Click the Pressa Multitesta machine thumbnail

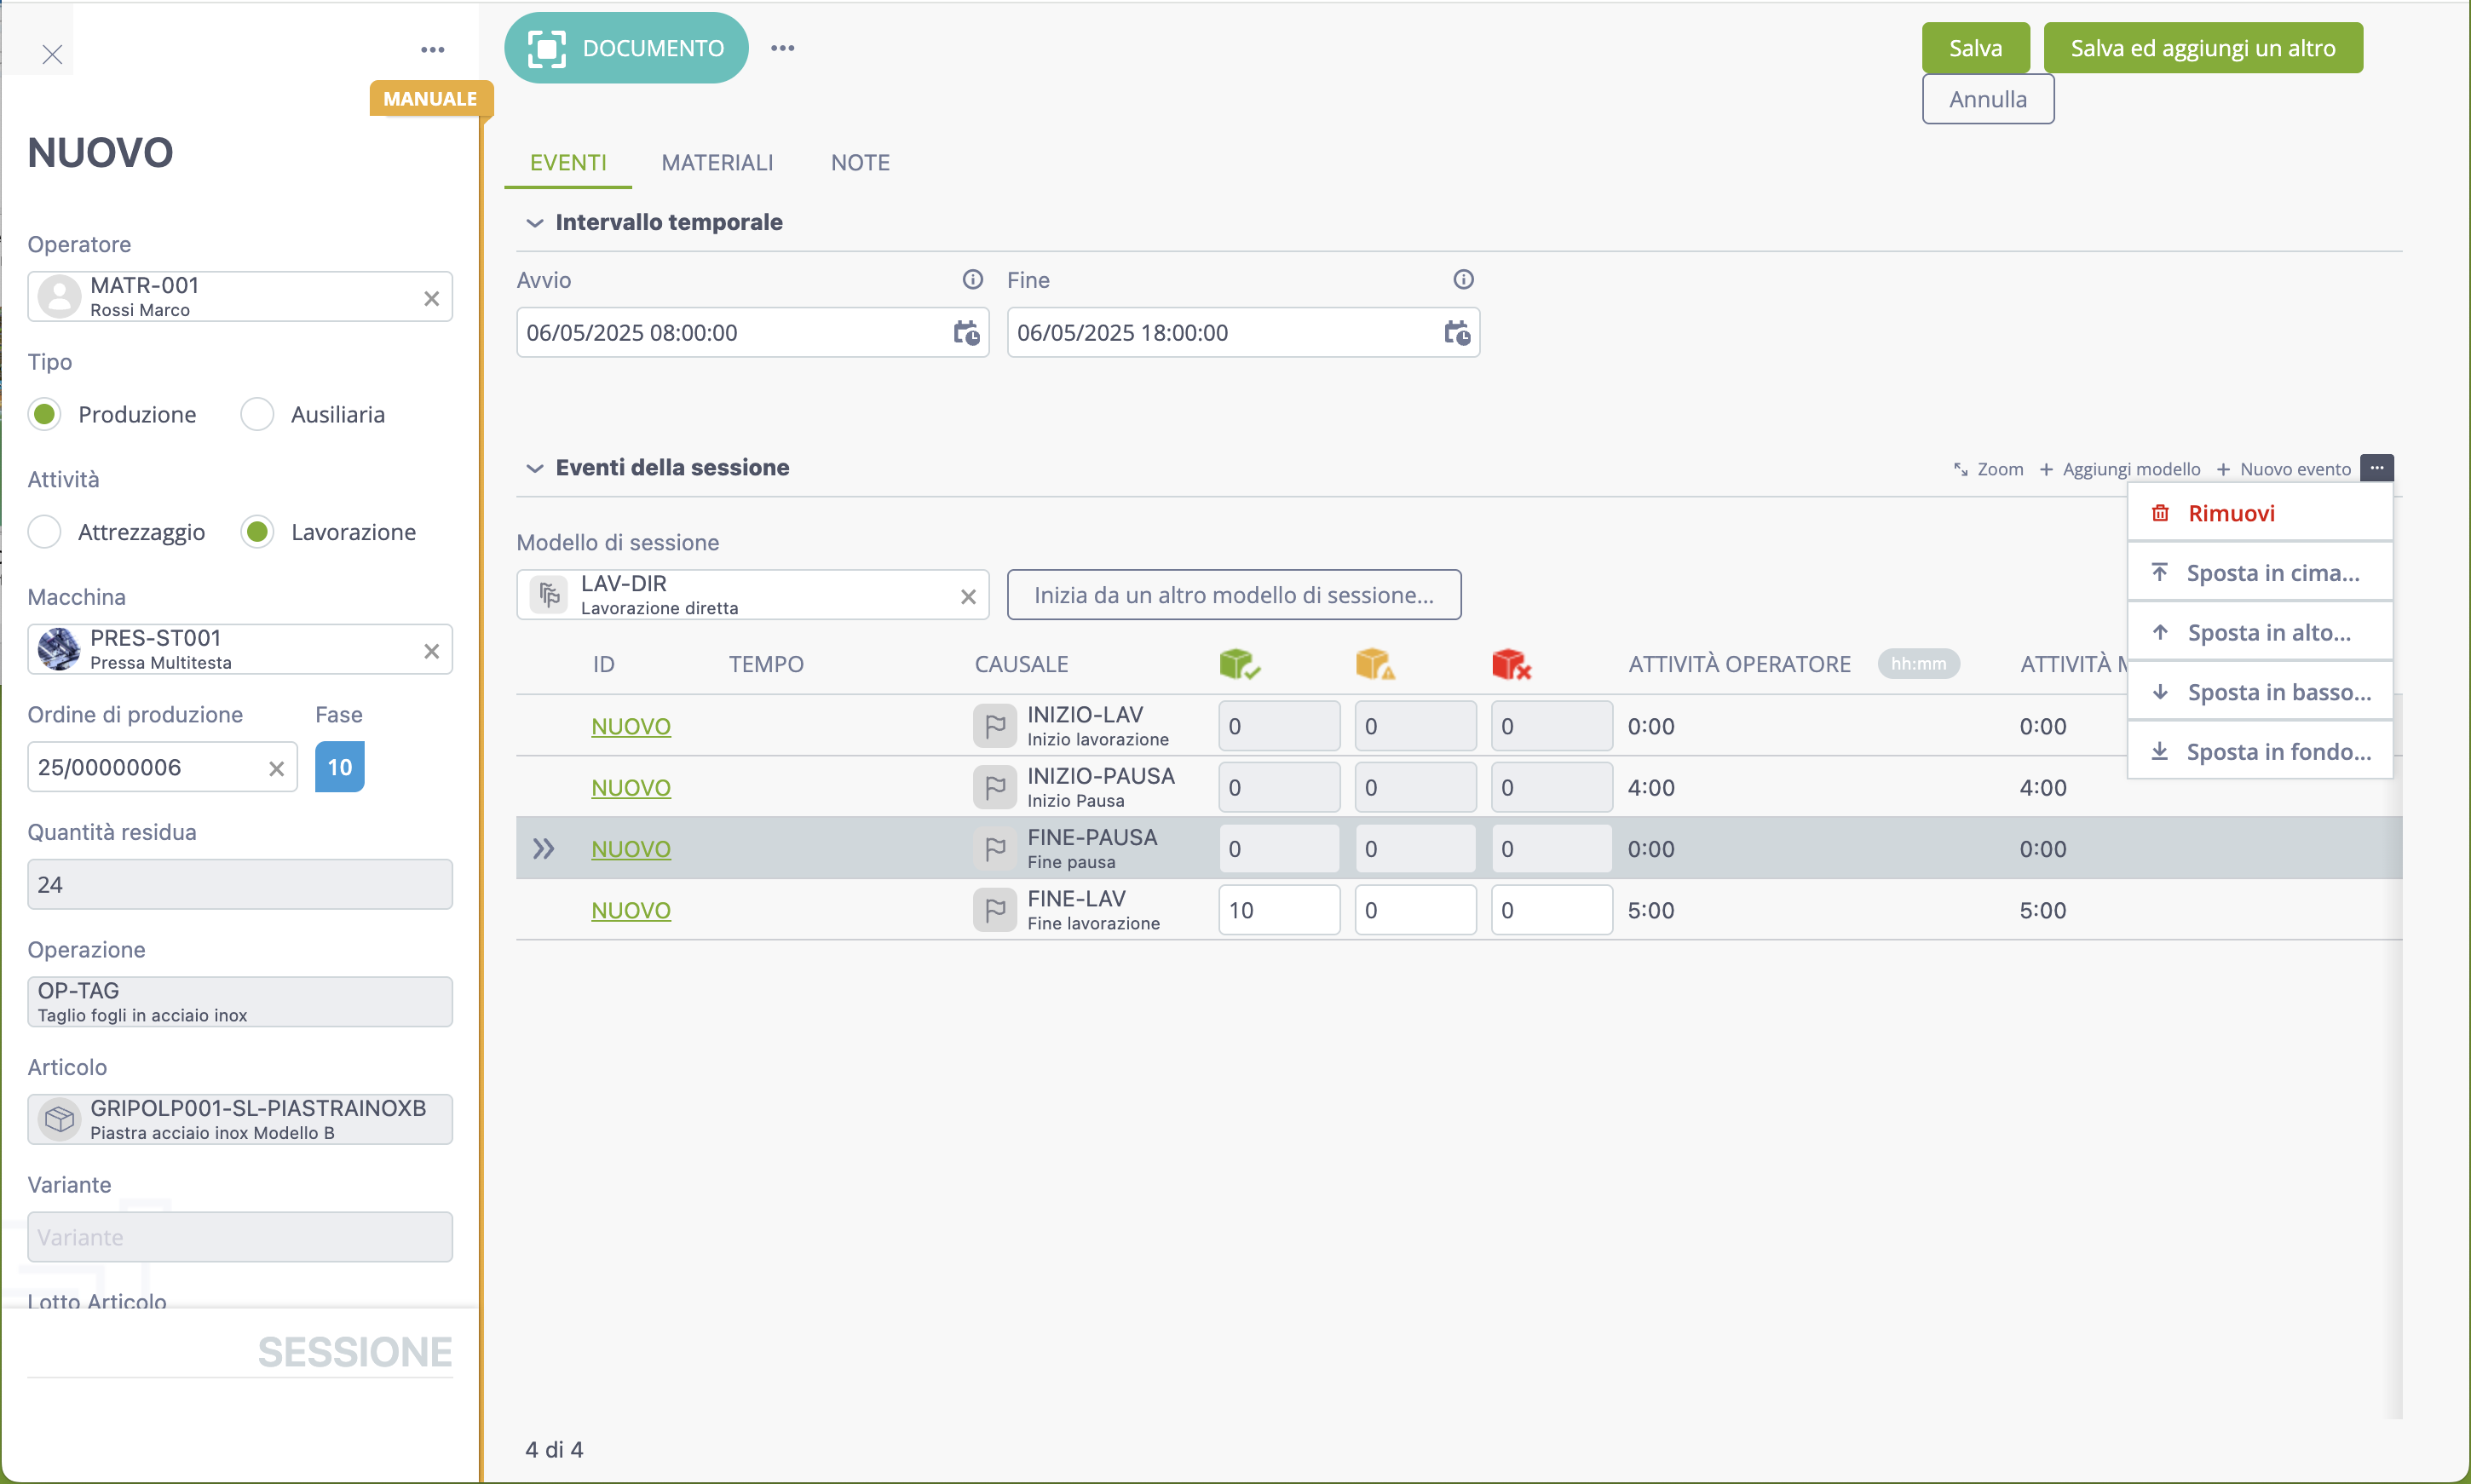pyautogui.click(x=59, y=650)
